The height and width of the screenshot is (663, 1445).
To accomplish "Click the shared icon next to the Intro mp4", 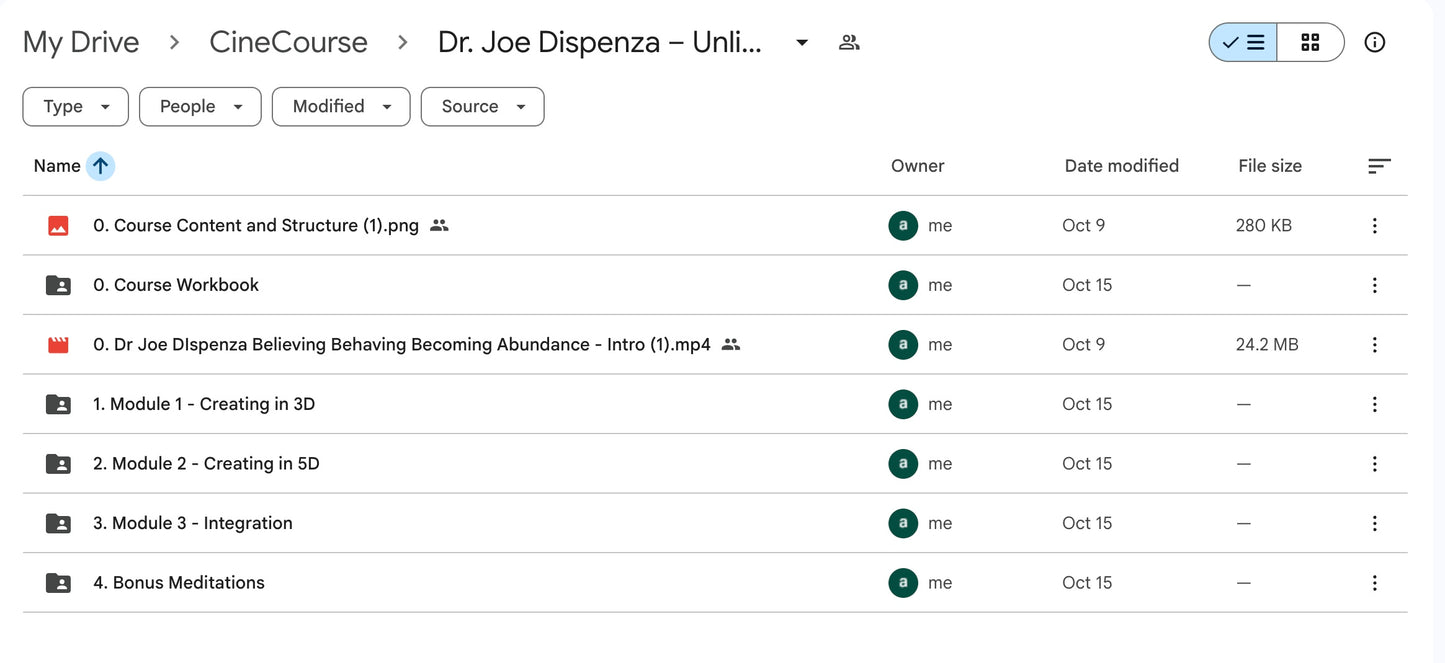I will (730, 344).
